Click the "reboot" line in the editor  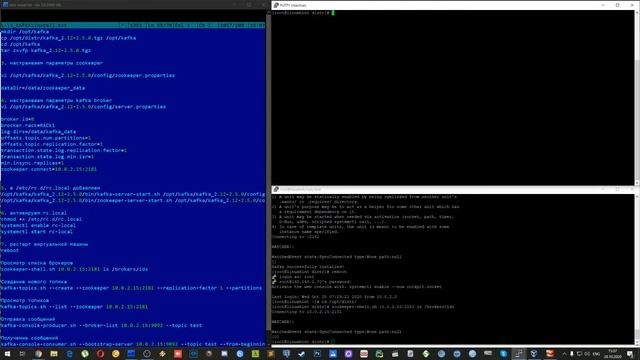click(10, 250)
